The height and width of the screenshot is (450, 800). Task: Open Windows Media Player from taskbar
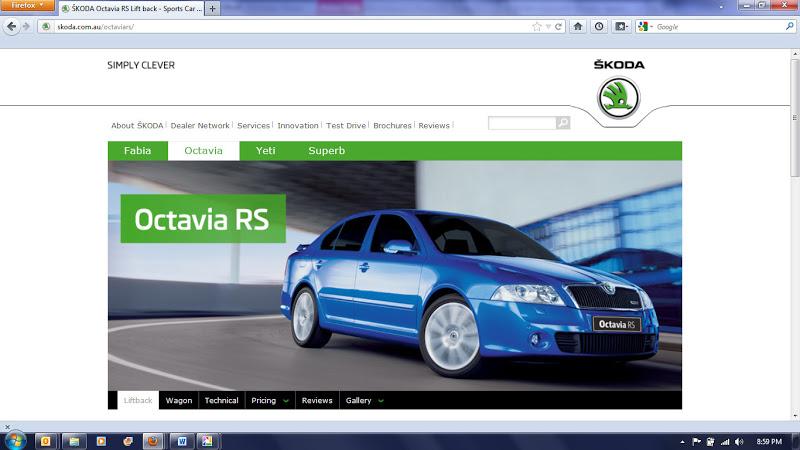(101, 441)
